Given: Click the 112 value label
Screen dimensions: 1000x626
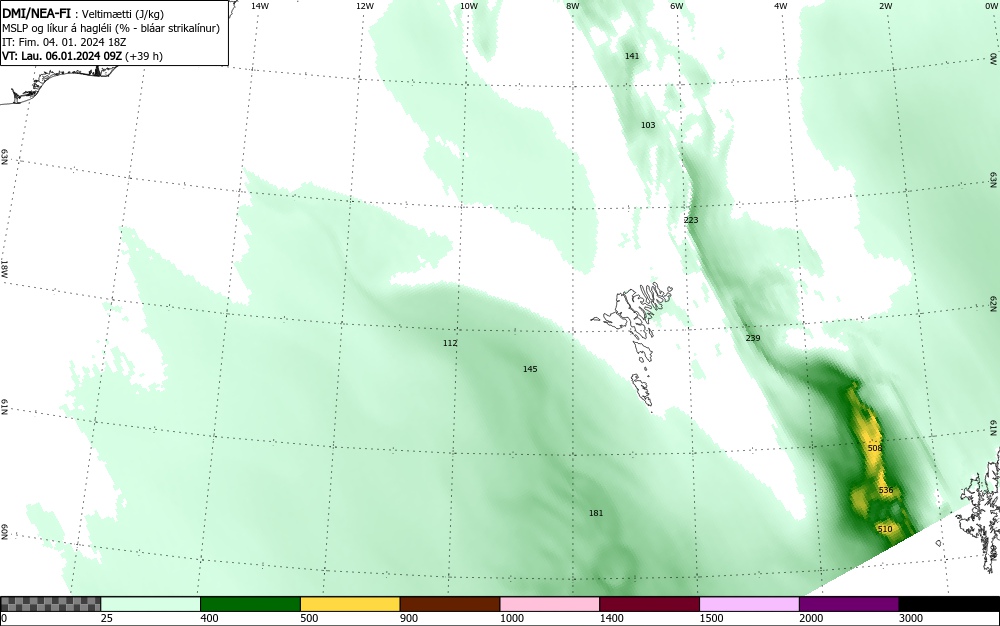Looking at the screenshot, I should point(450,343).
